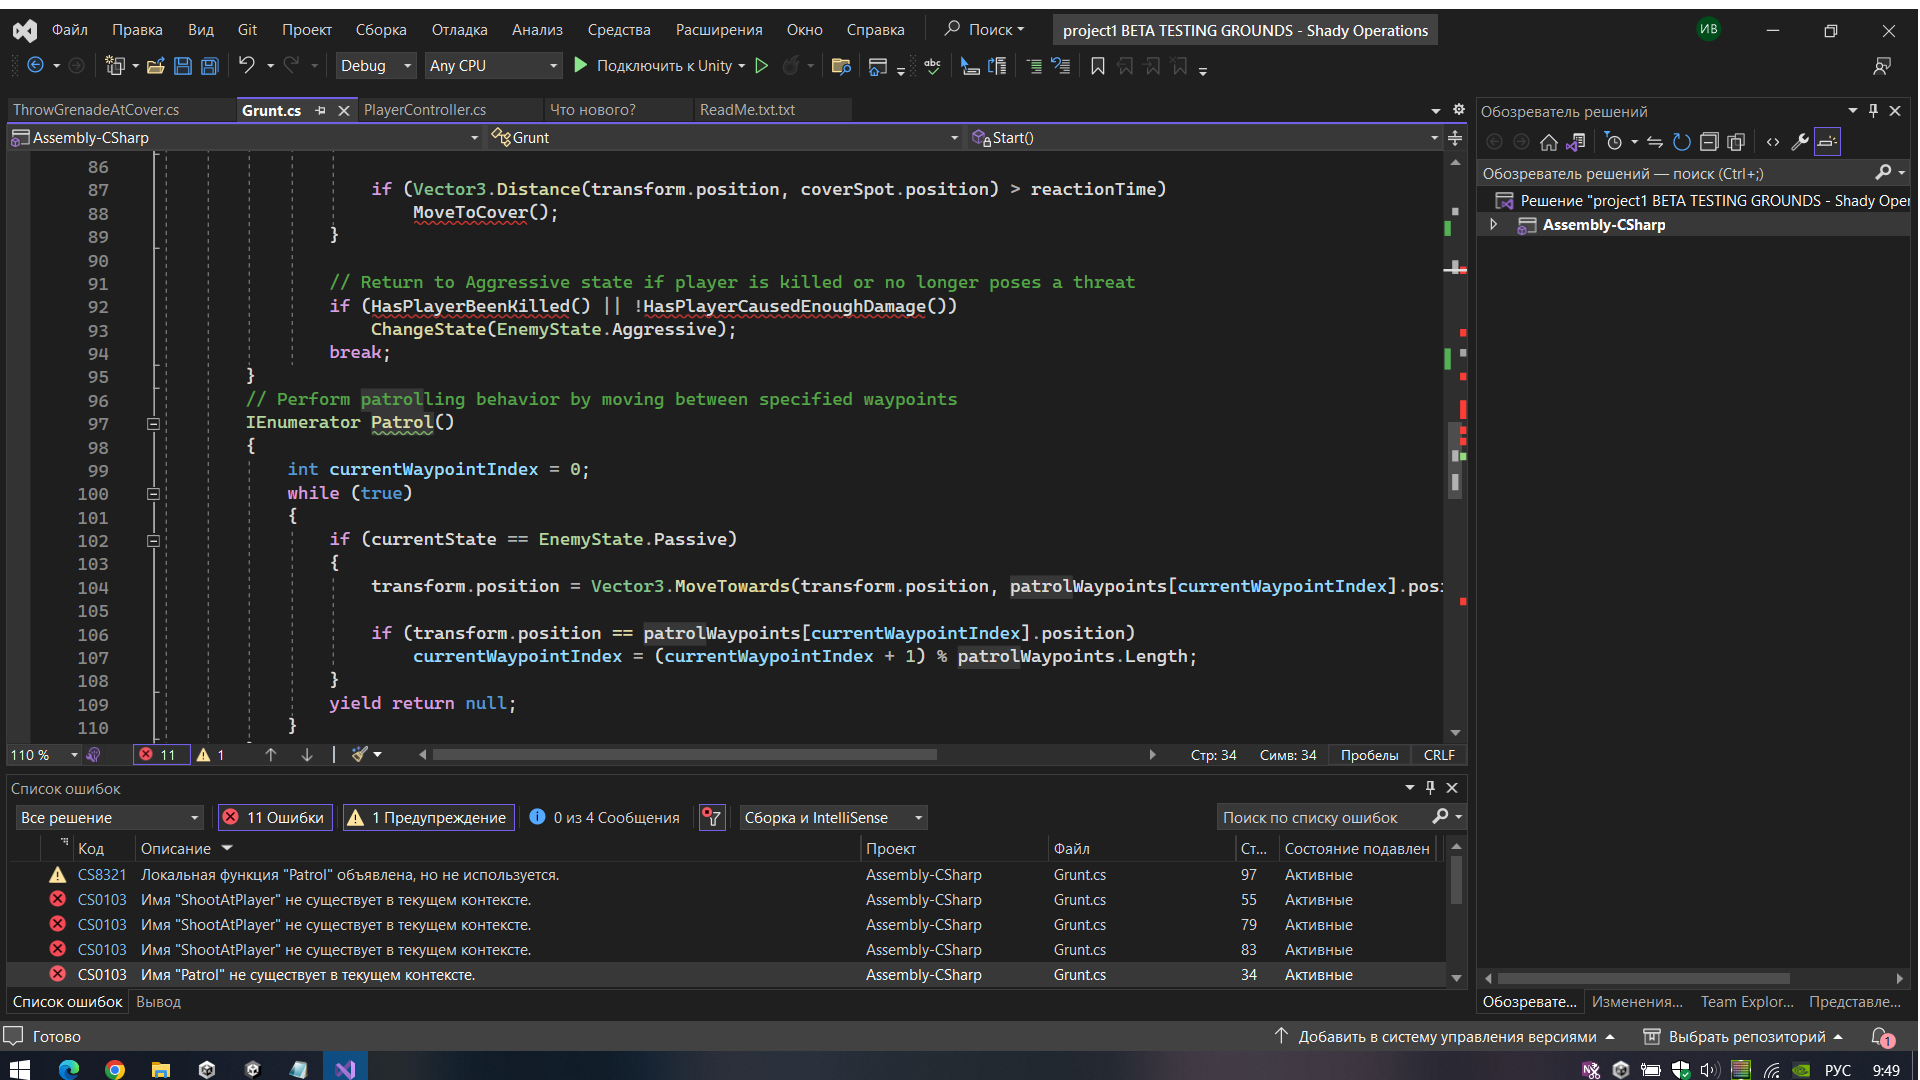Toggle the 0 из 4 Сообщения filter
This screenshot has width=1920, height=1080.
click(x=605, y=817)
